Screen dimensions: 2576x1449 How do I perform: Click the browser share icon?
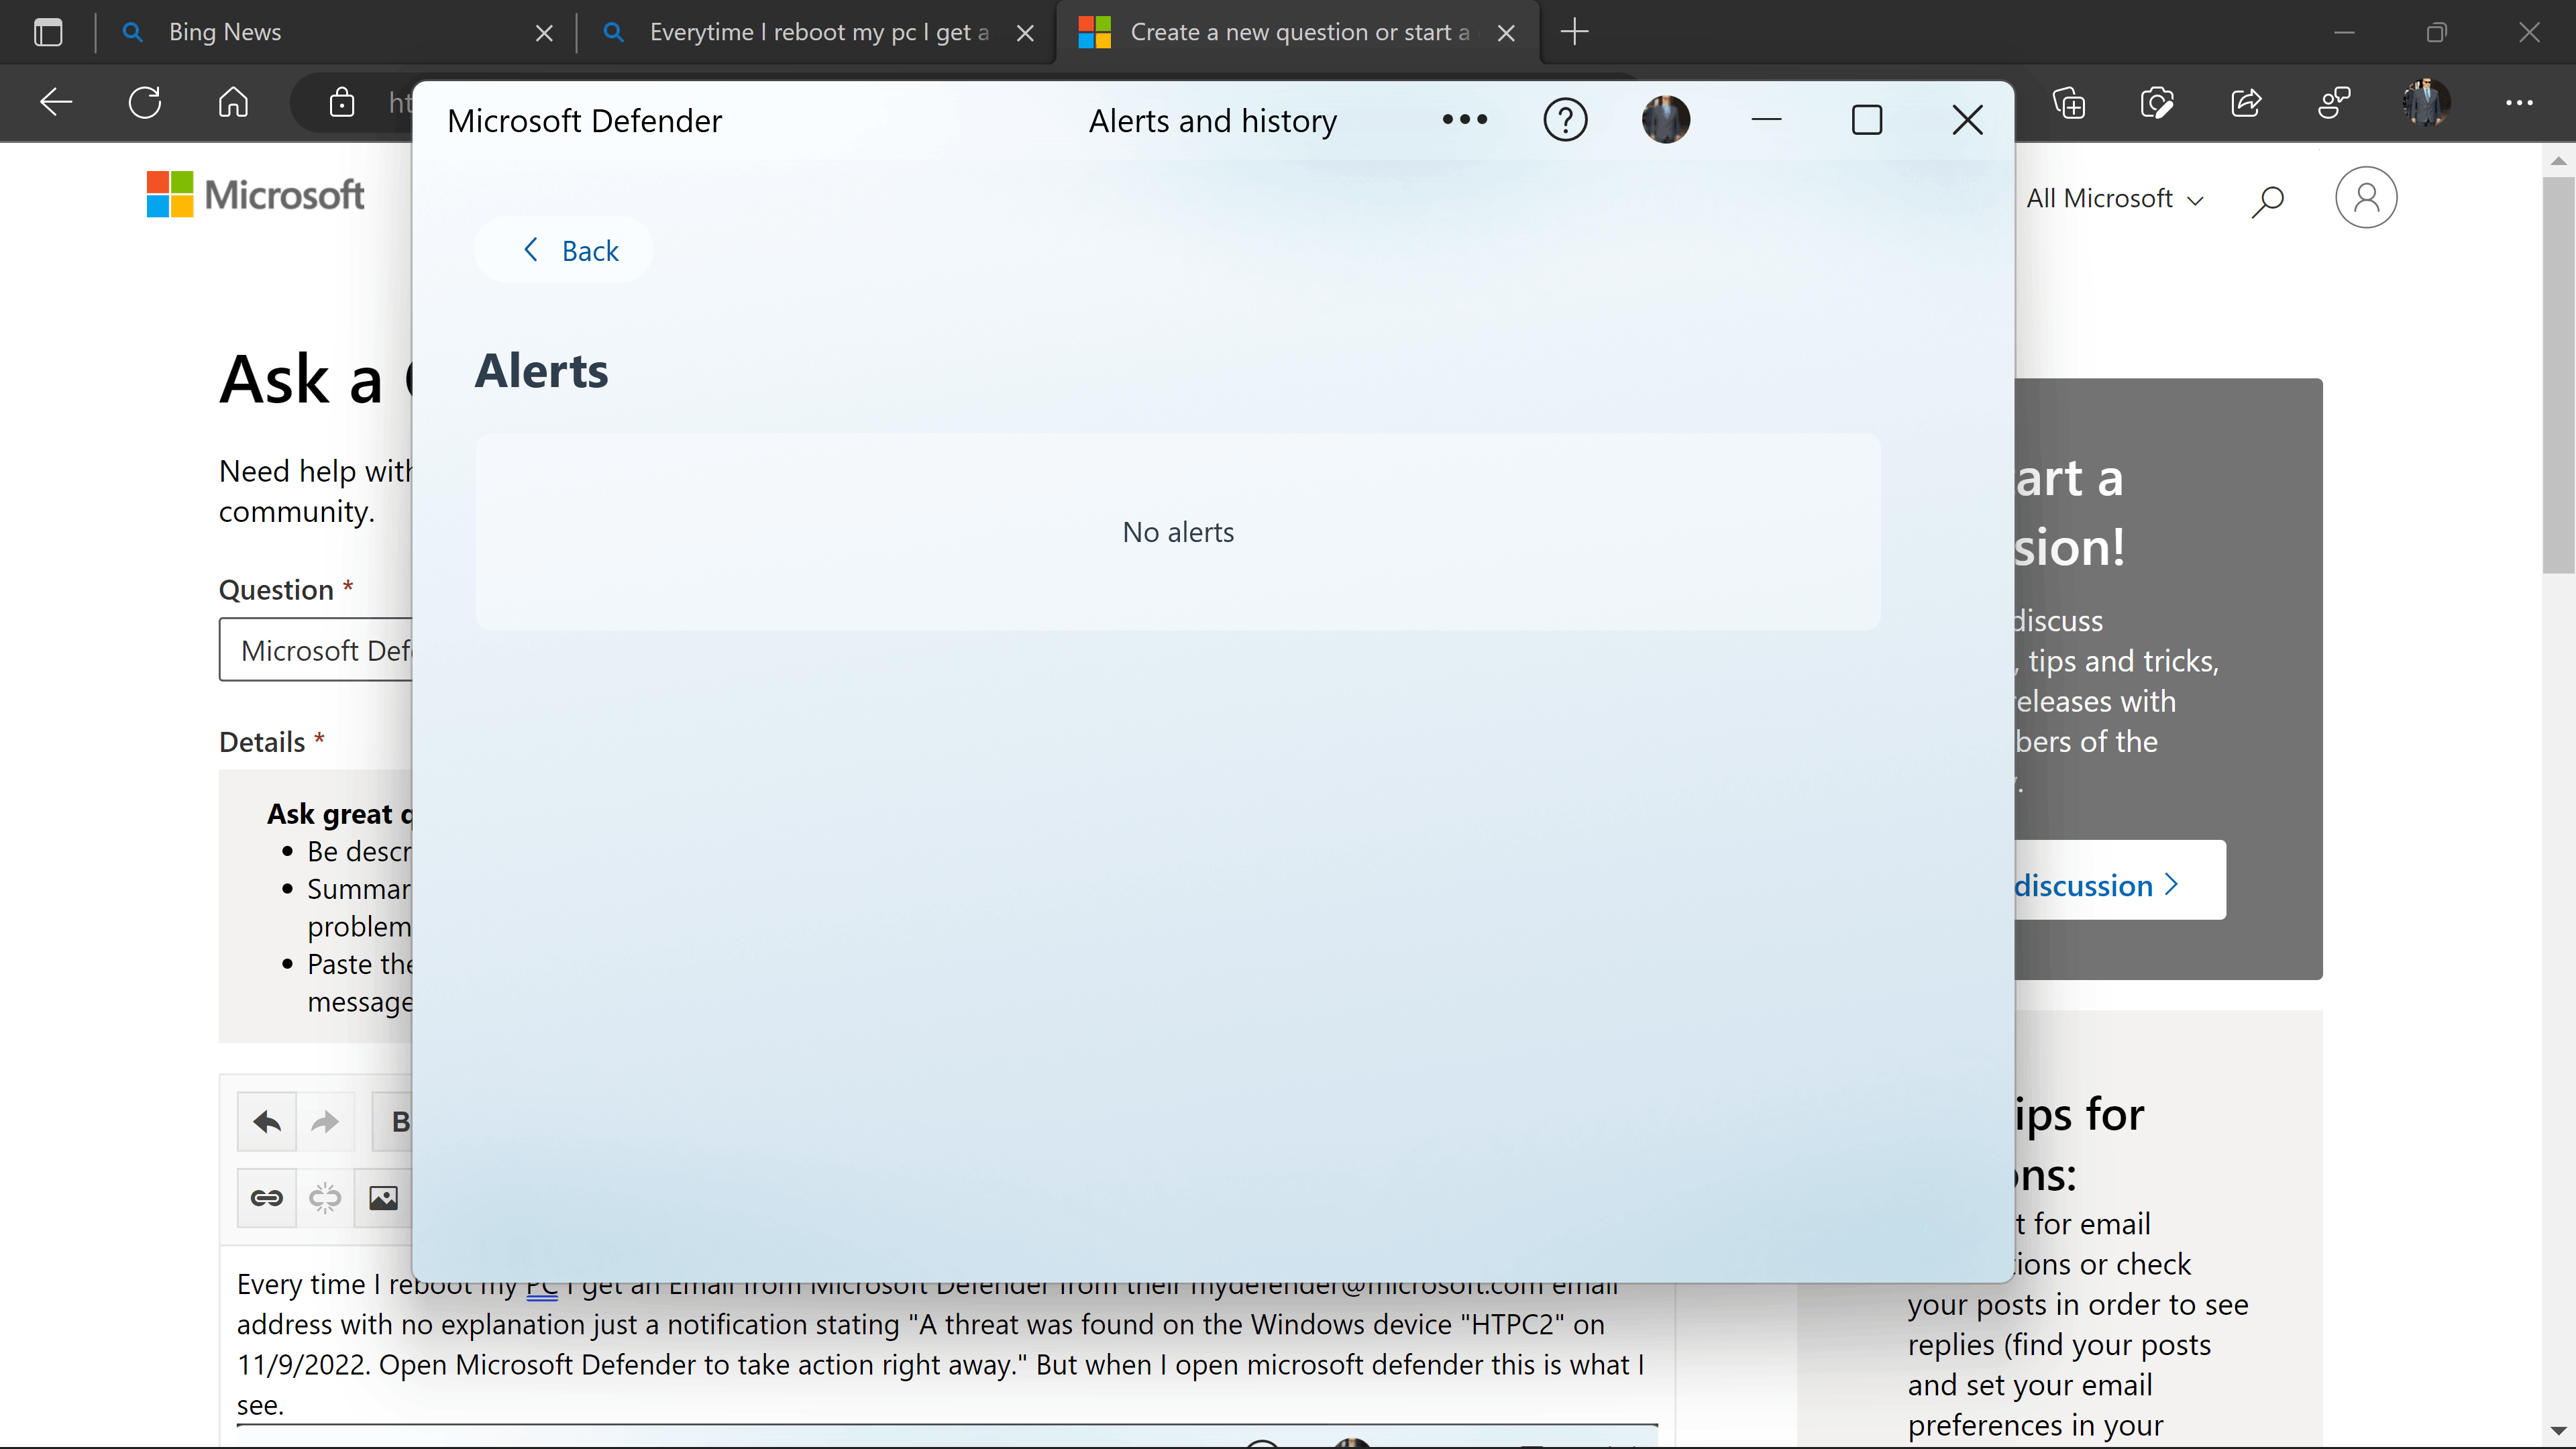point(2247,101)
